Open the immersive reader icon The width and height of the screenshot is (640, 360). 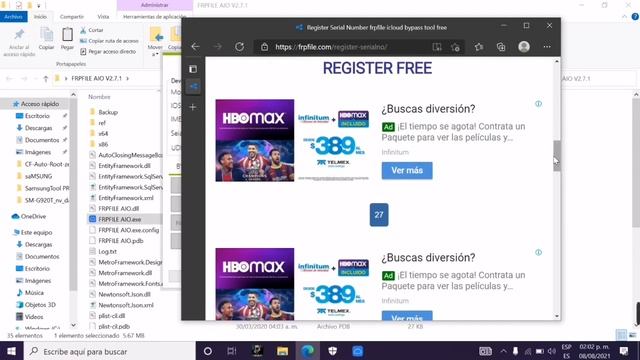pyautogui.click(x=437, y=47)
